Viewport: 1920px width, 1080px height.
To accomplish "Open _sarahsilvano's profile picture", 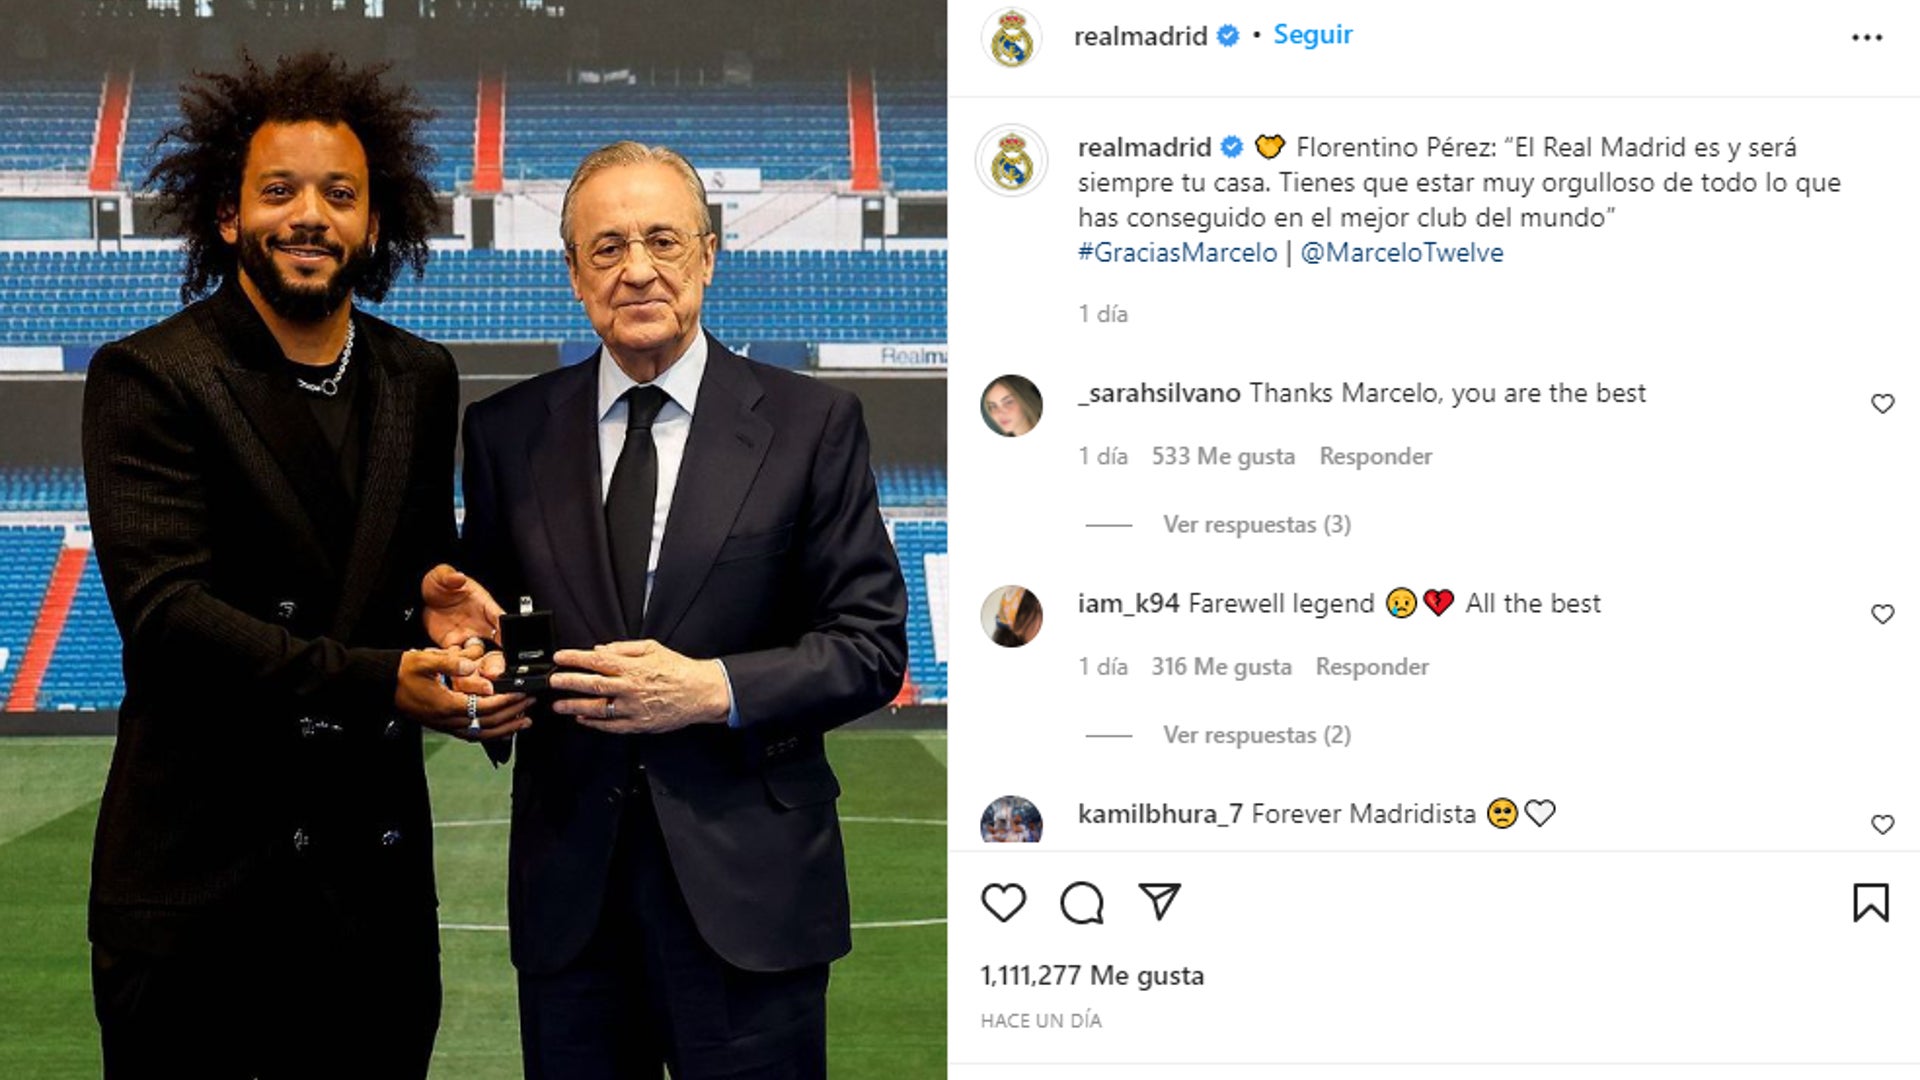I will 1011,406.
